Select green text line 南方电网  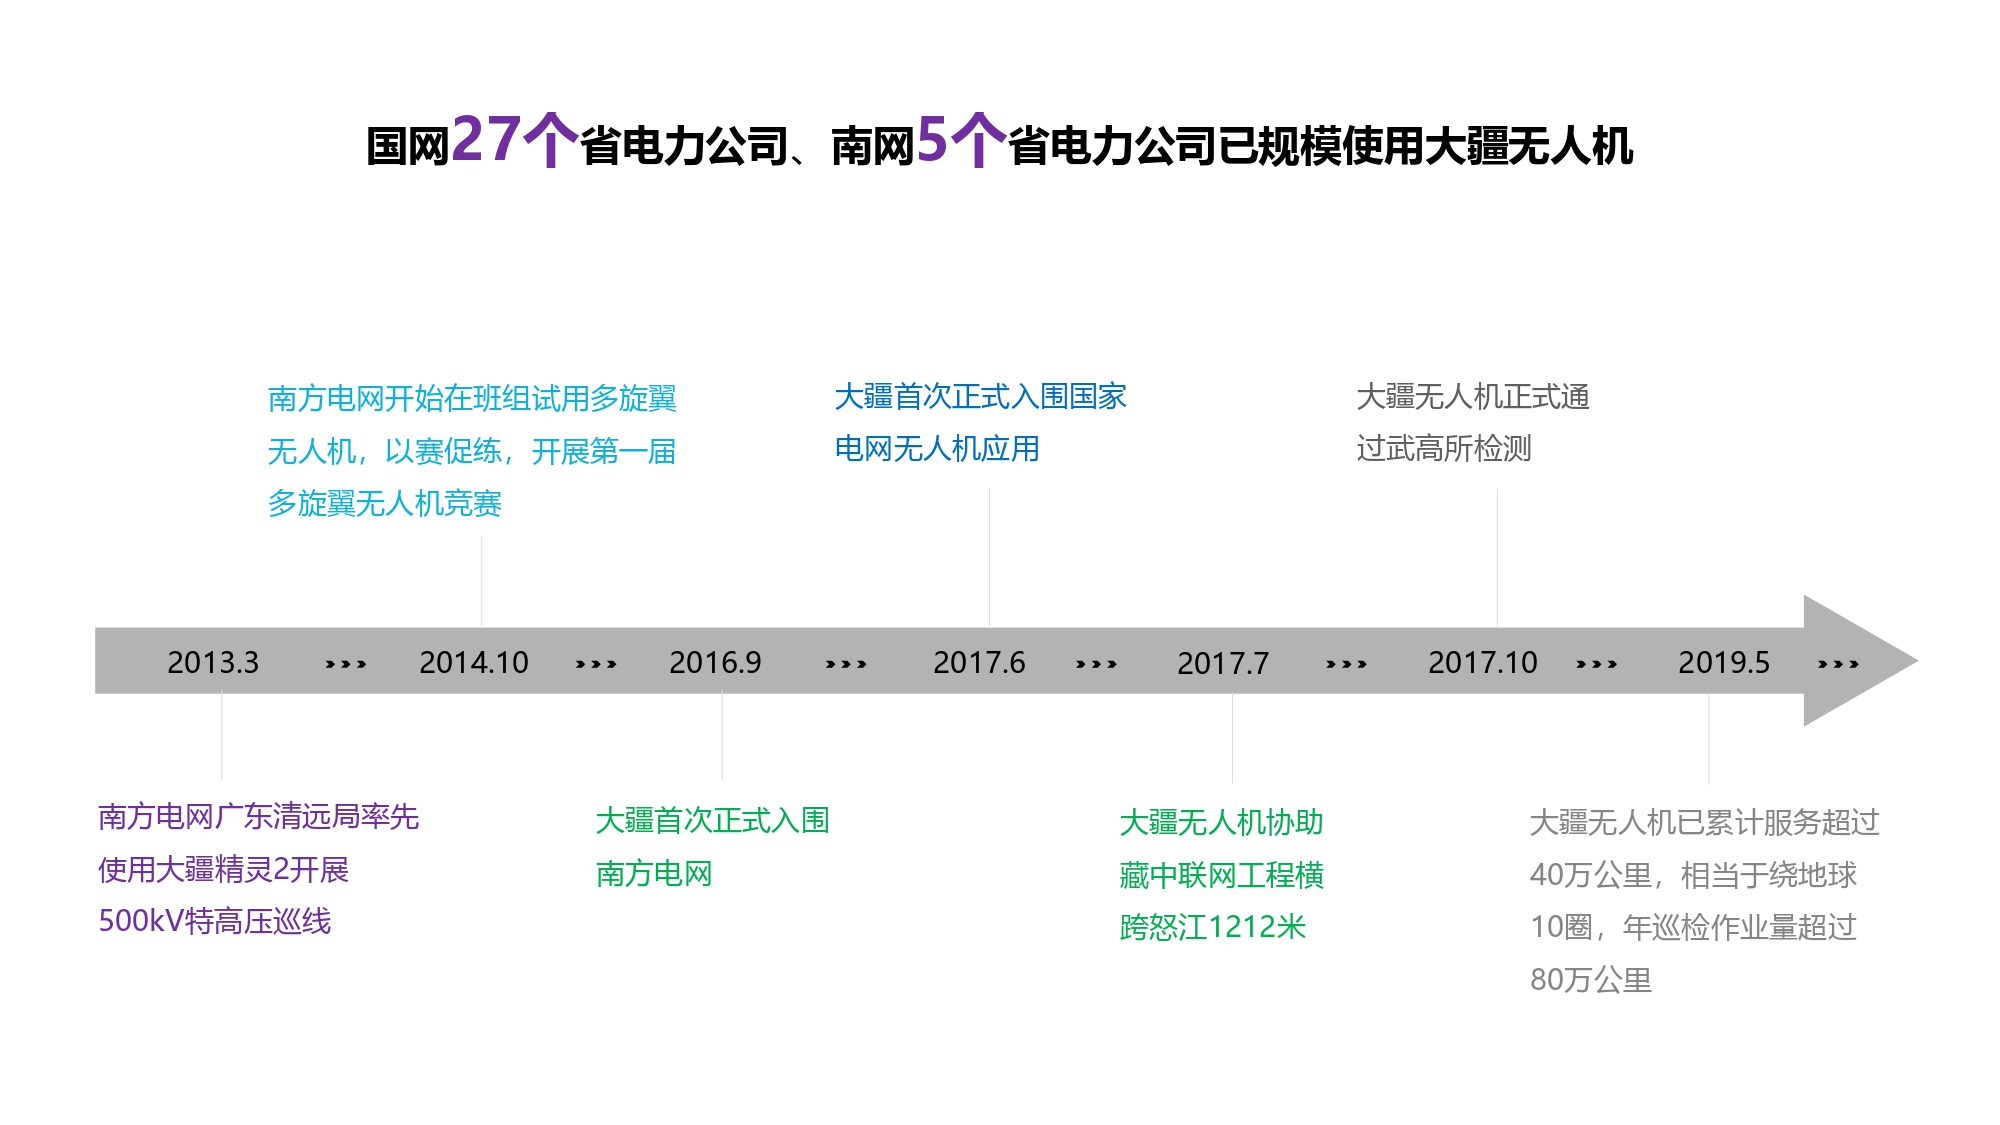click(654, 874)
